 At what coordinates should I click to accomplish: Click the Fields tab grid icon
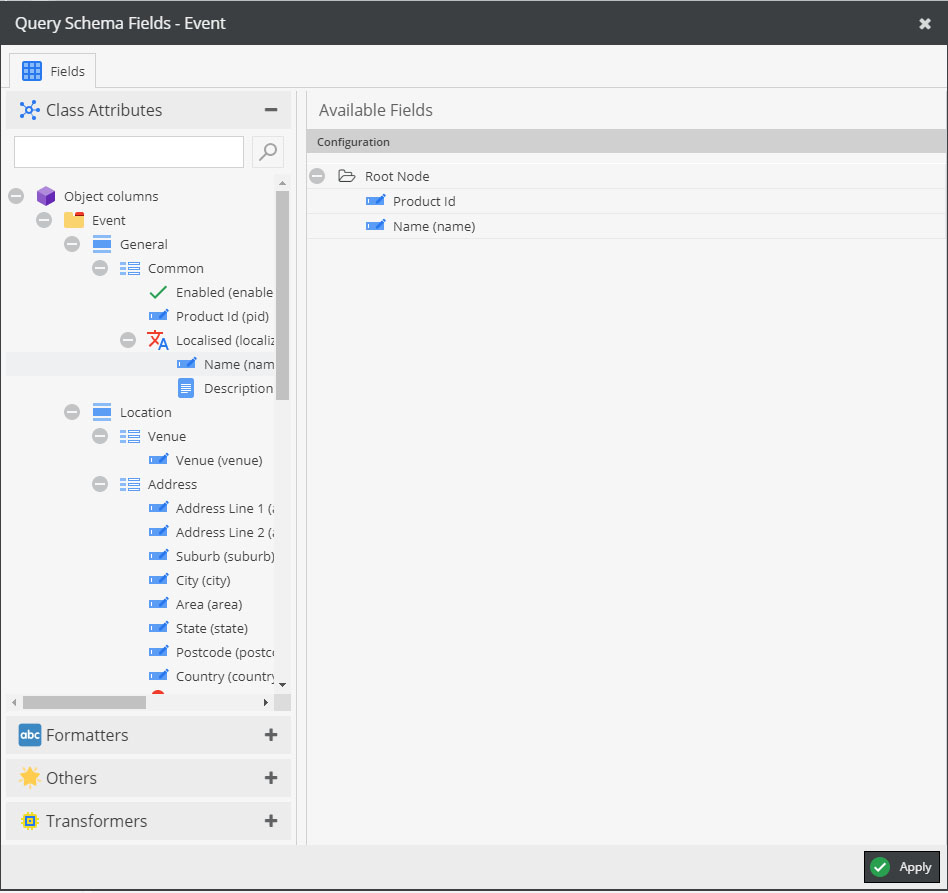[31, 71]
